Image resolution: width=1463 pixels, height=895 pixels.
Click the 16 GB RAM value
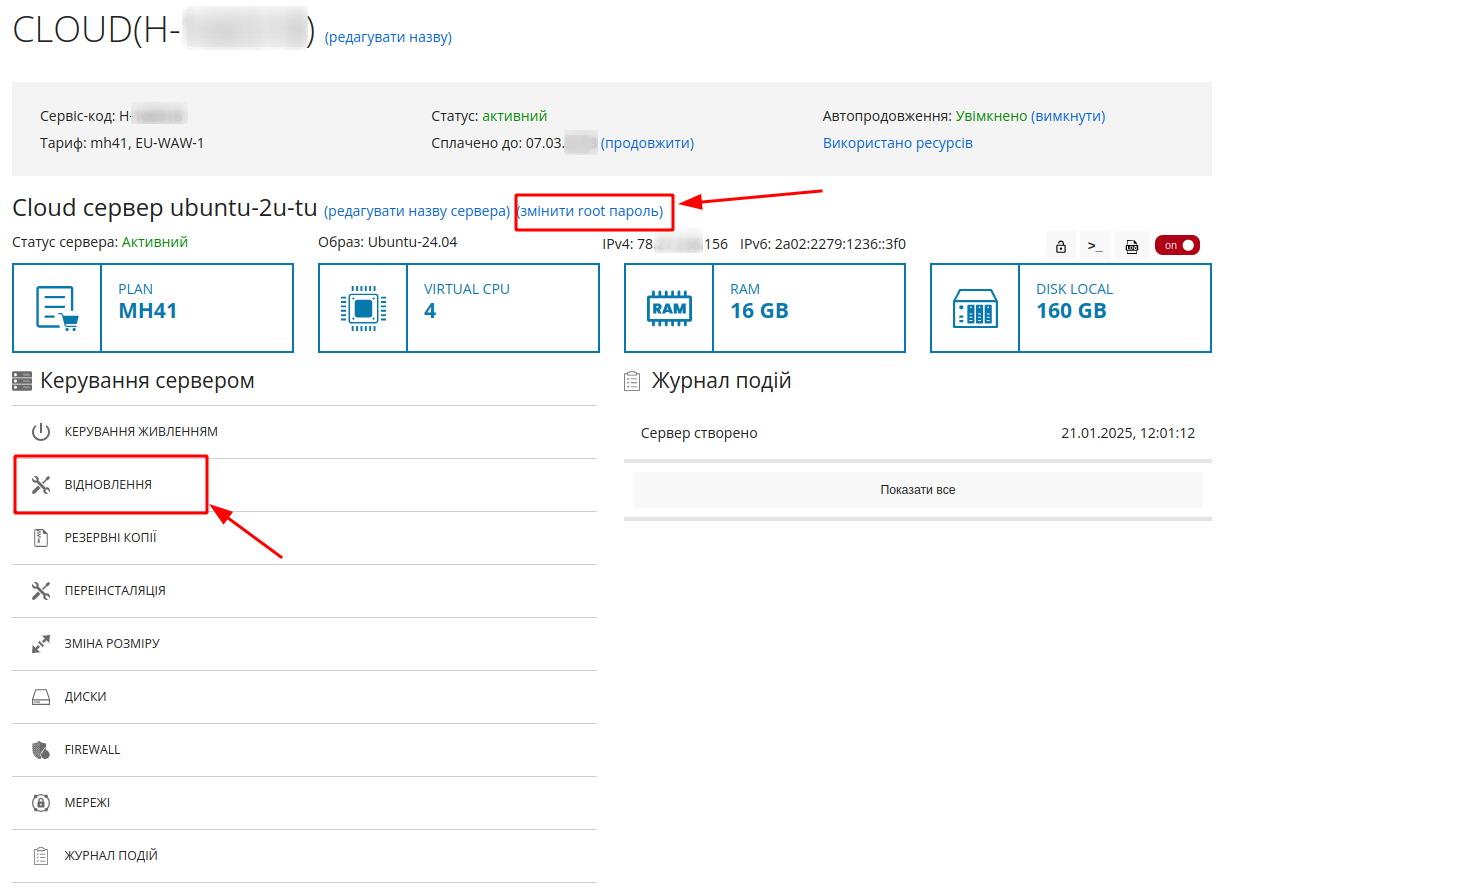pyautogui.click(x=760, y=311)
